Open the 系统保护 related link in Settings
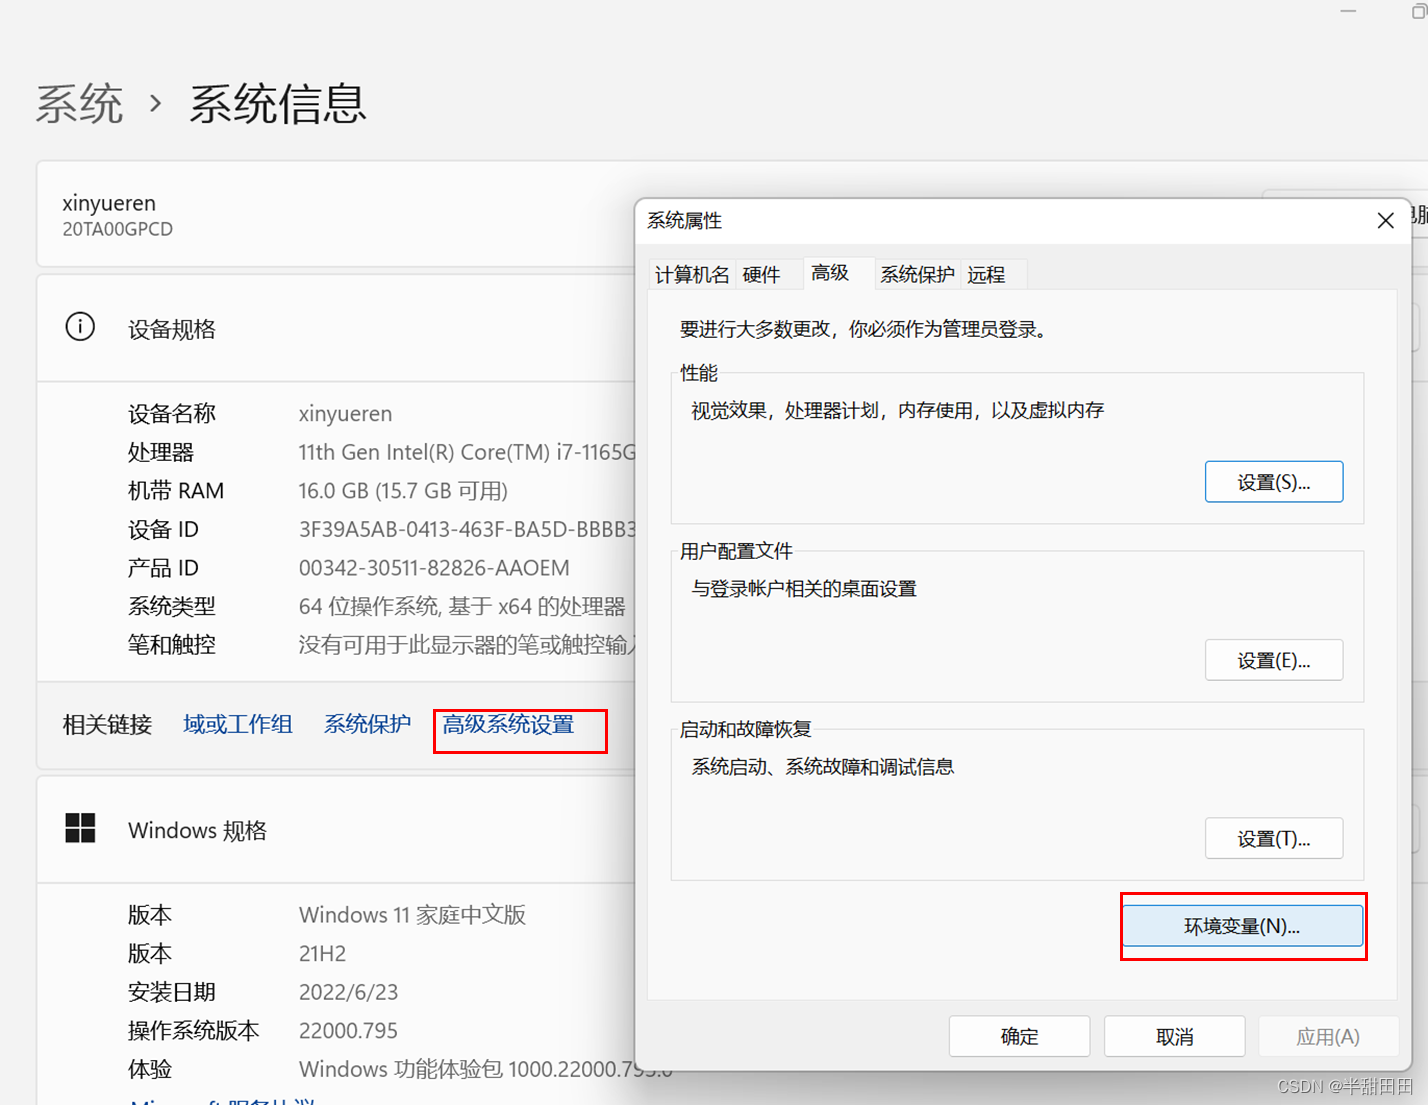The height and width of the screenshot is (1105, 1428). tap(367, 724)
